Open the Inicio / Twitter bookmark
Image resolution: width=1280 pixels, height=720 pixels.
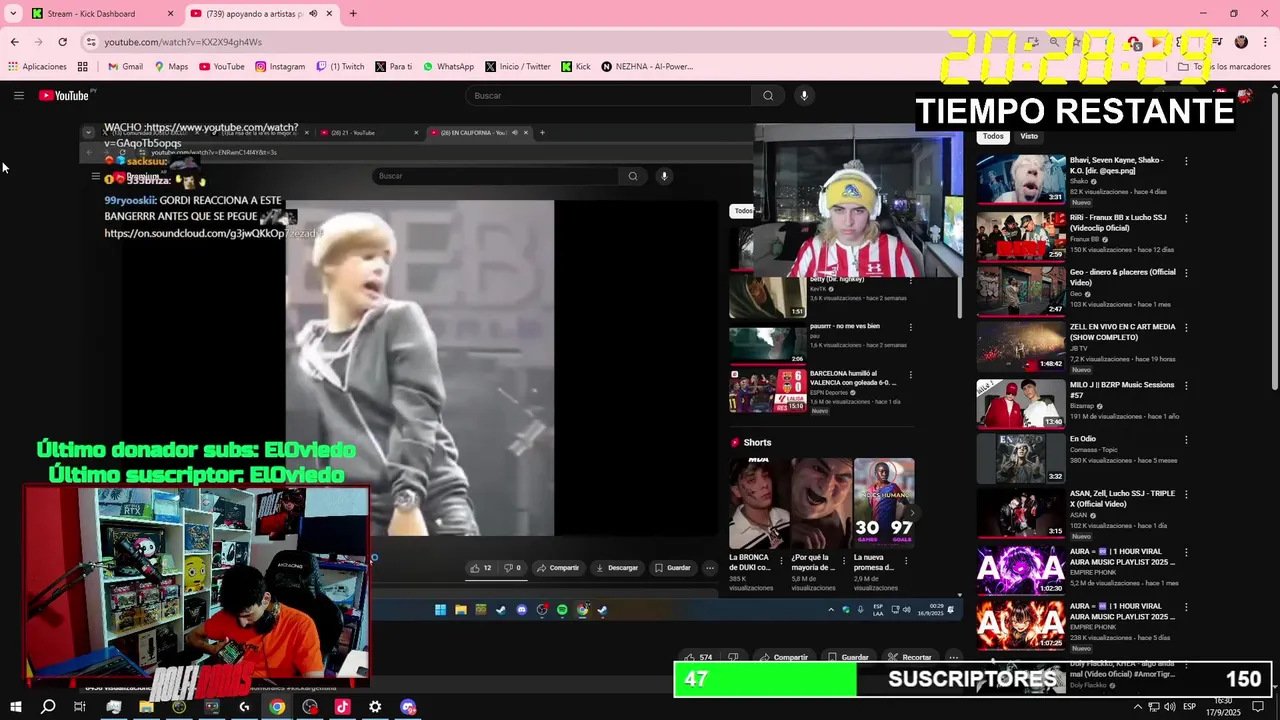click(x=518, y=67)
